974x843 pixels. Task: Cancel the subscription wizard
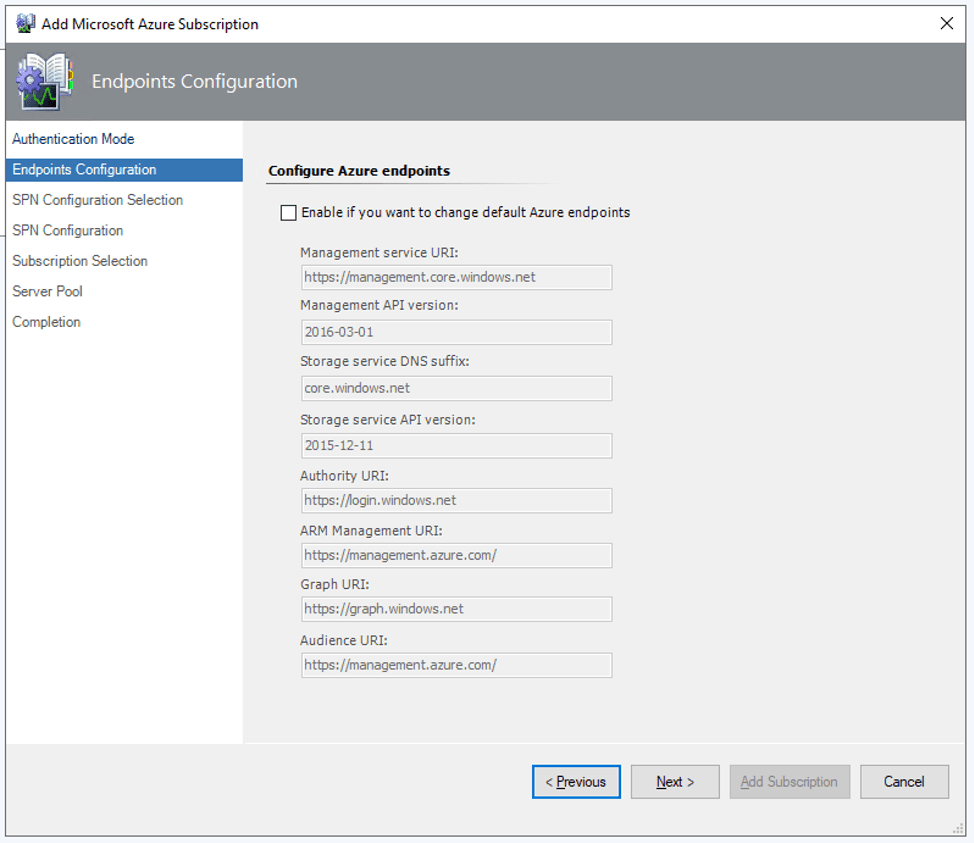pos(904,781)
